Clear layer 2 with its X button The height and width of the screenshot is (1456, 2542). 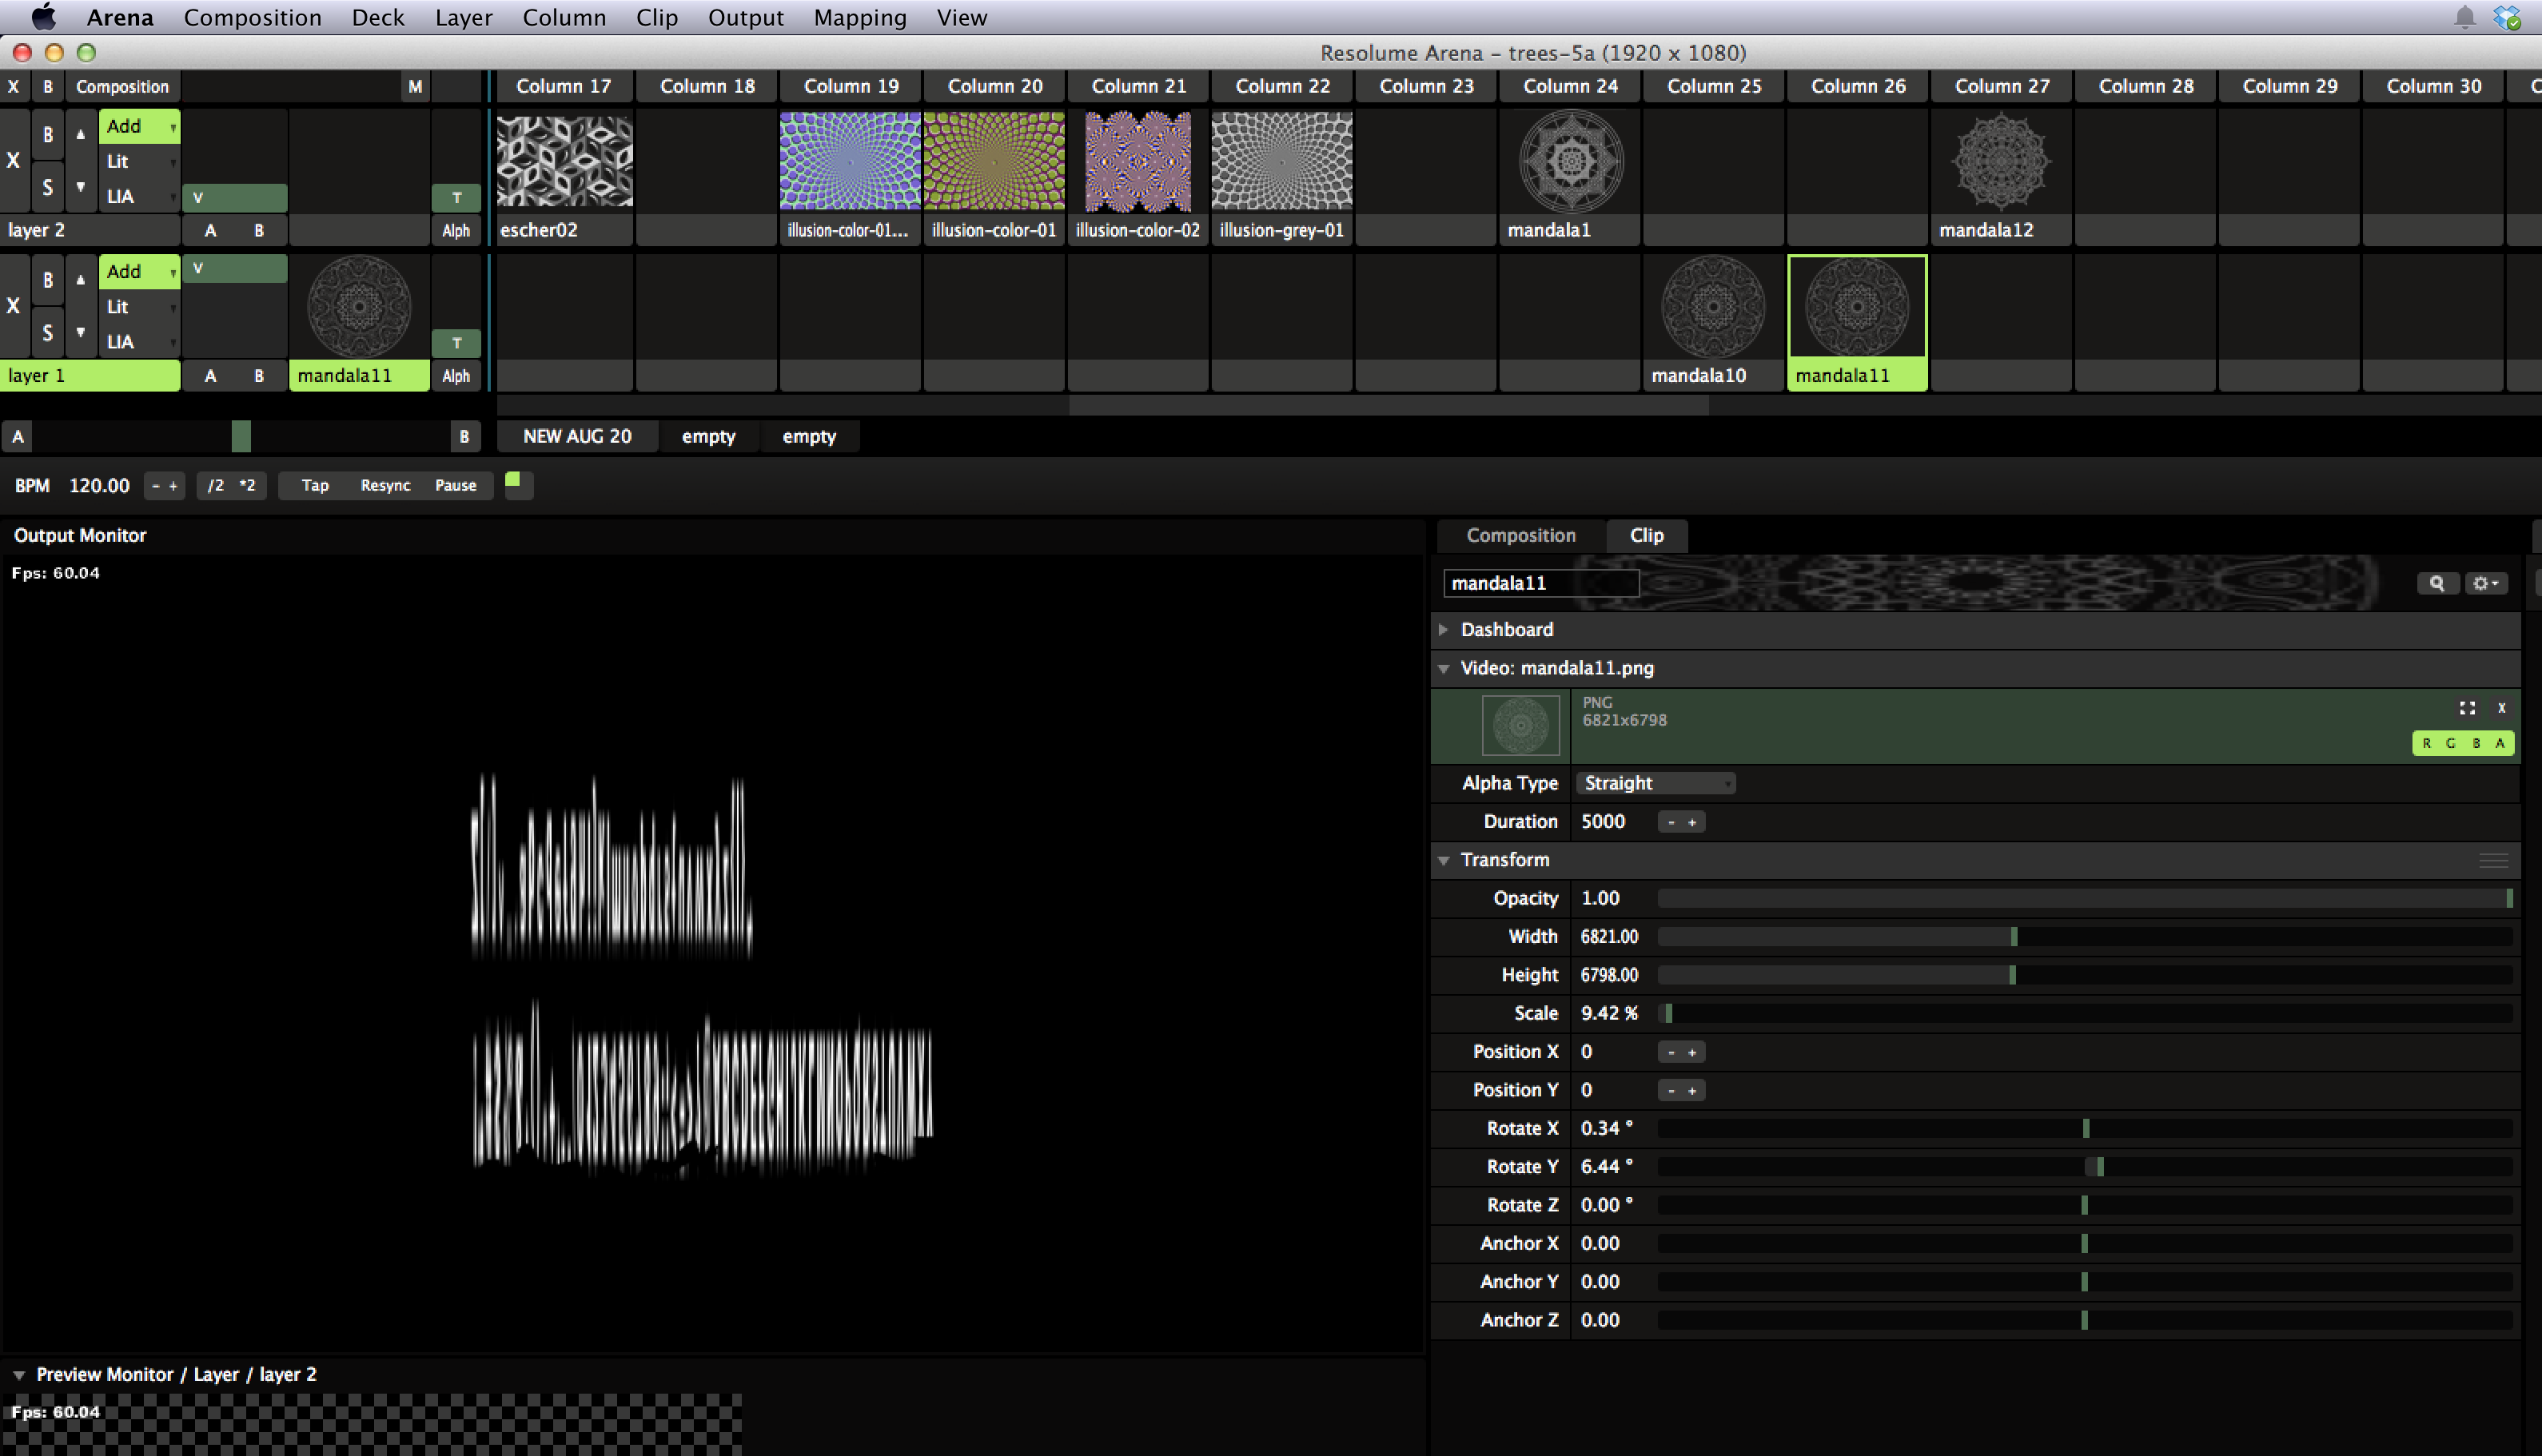[13, 160]
